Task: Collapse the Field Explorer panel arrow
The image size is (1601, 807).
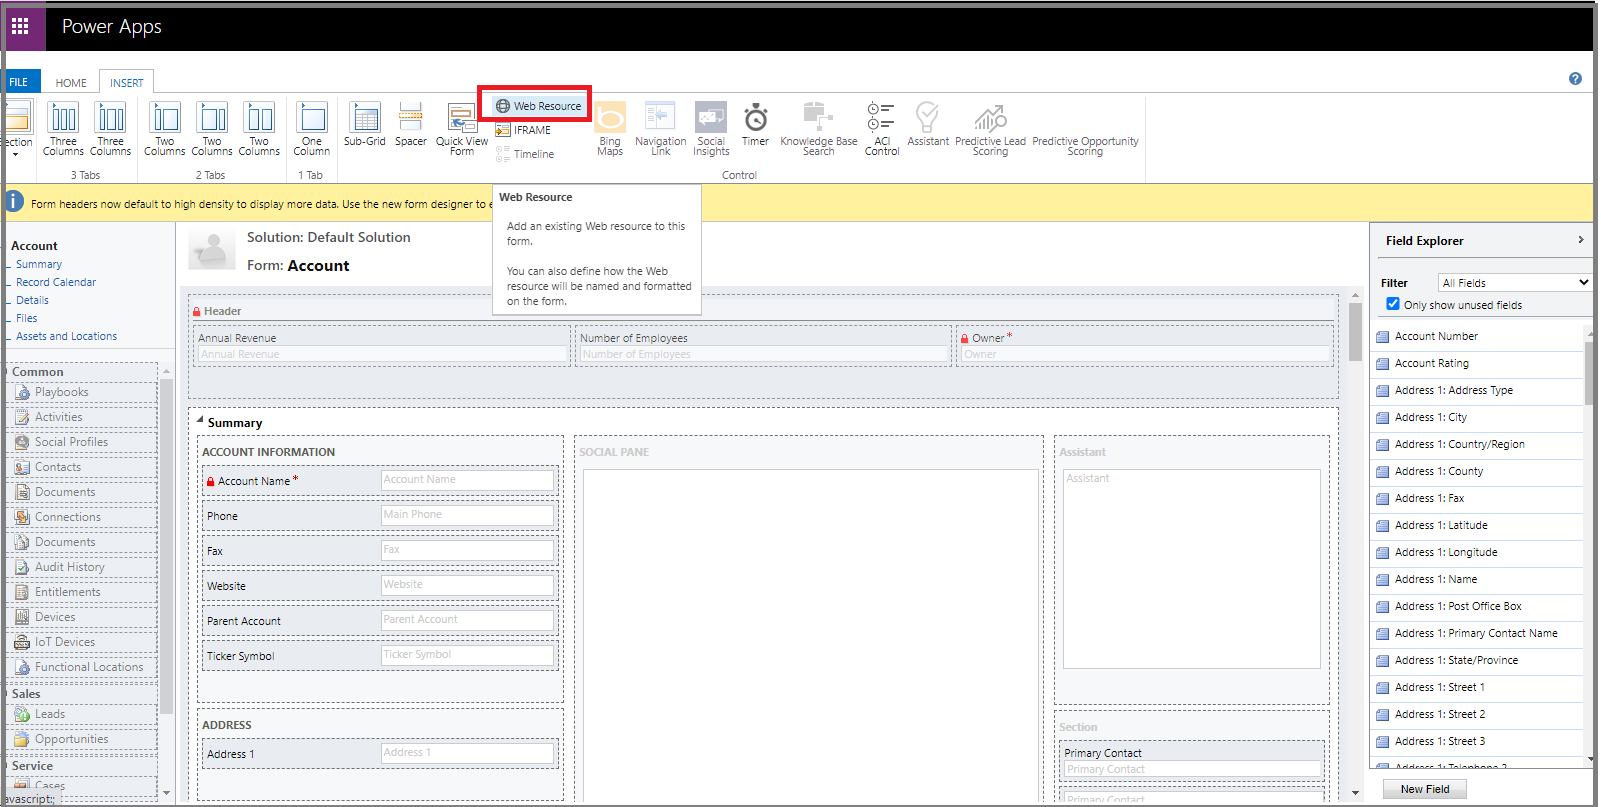Action: click(x=1580, y=240)
